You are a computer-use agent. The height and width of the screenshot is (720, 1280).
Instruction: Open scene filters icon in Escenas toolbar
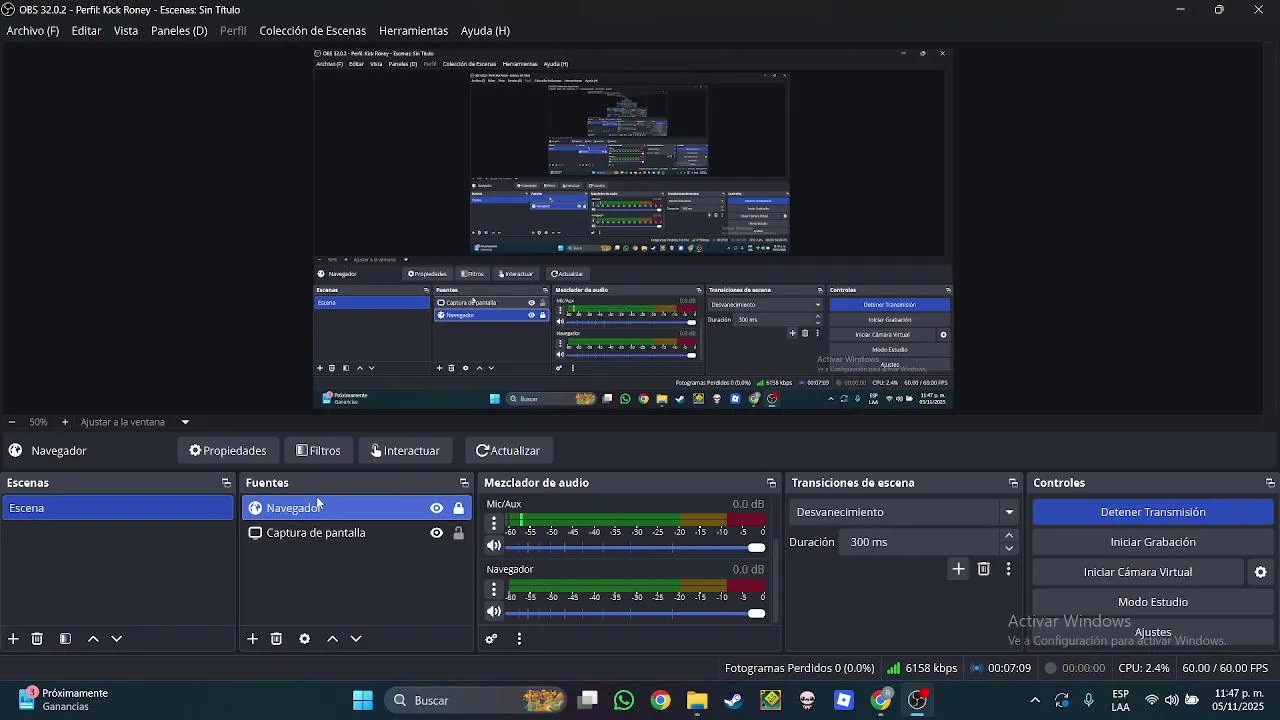(65, 639)
